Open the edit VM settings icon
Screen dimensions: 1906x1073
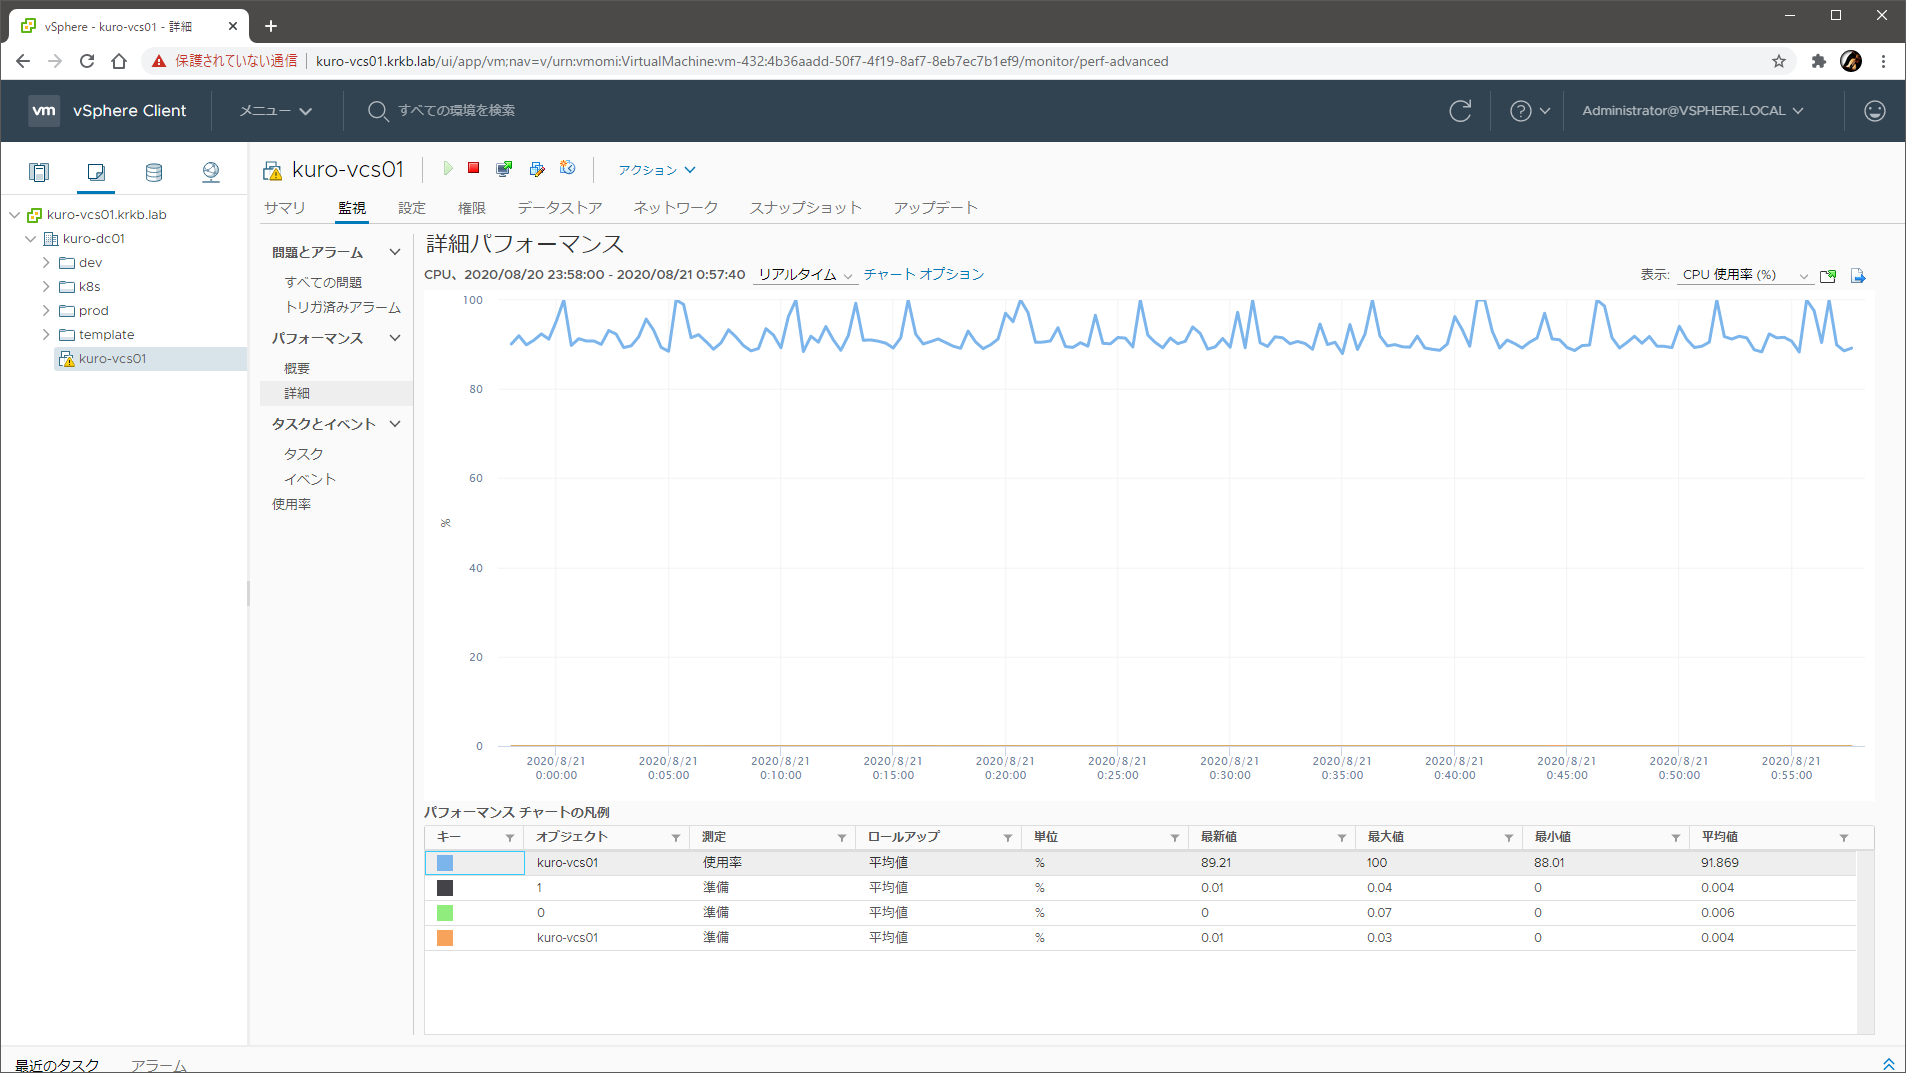537,169
